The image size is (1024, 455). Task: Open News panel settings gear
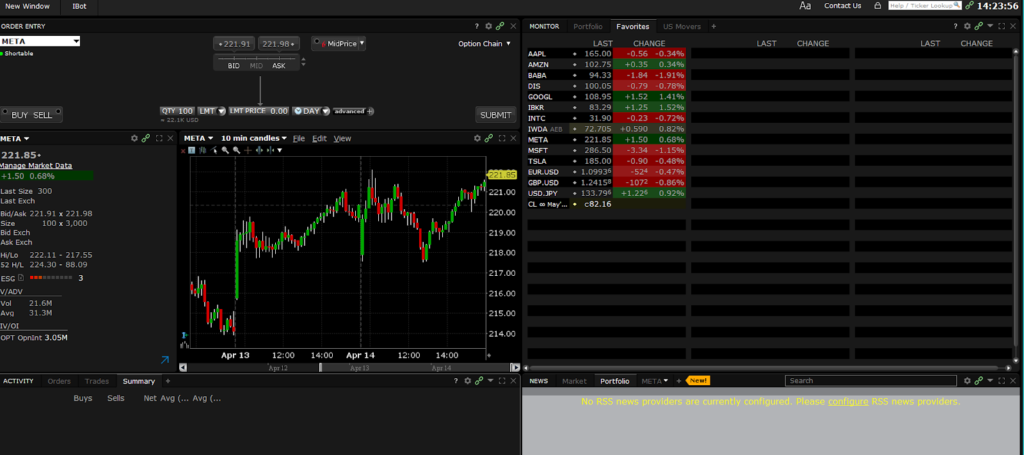point(967,381)
